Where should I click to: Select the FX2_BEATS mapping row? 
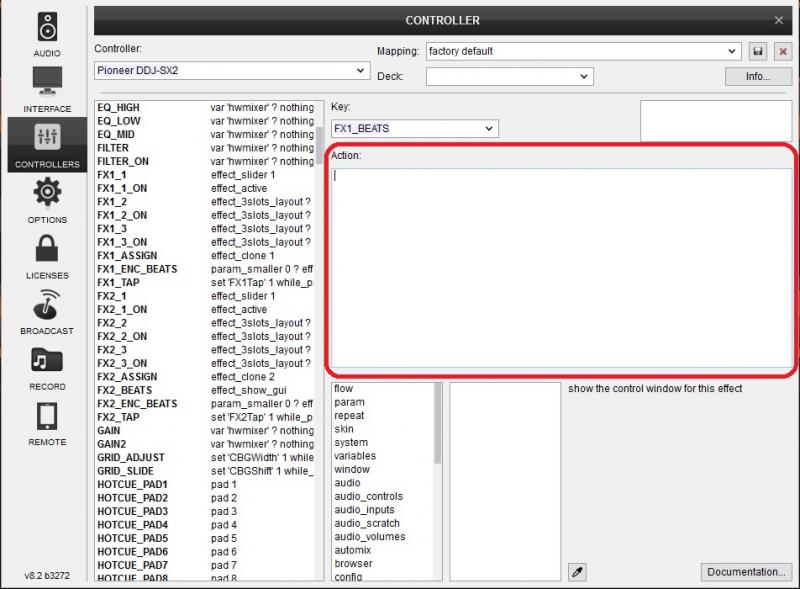206,390
